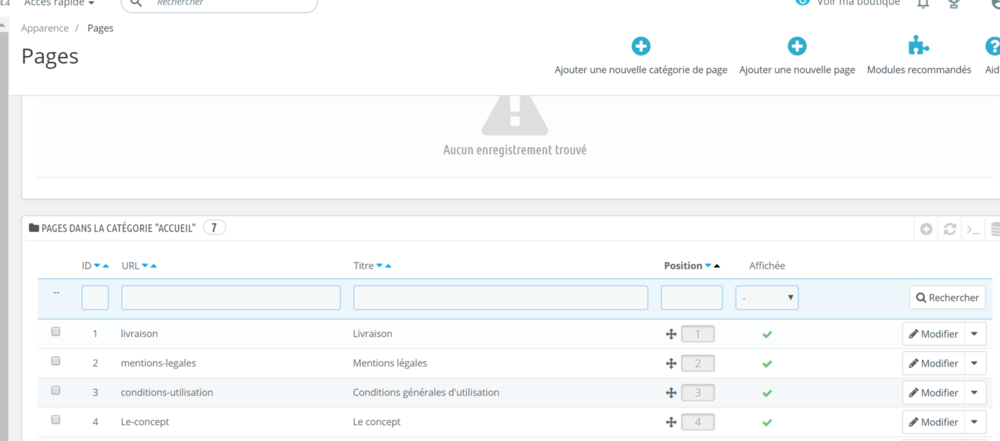Click Modifier button for Le concept

[933, 421]
